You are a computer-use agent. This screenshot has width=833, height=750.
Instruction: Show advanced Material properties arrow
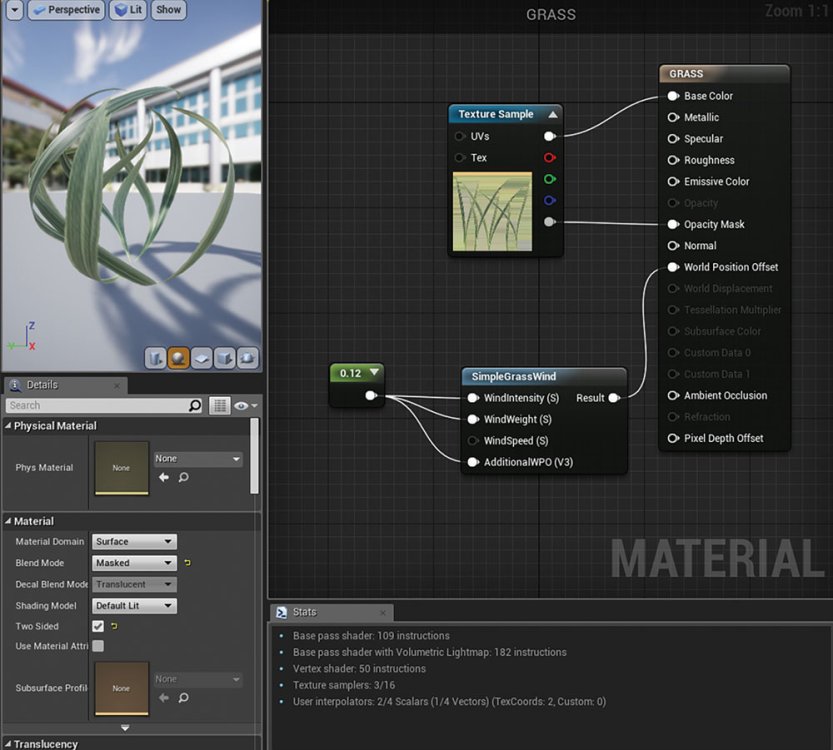(125, 728)
